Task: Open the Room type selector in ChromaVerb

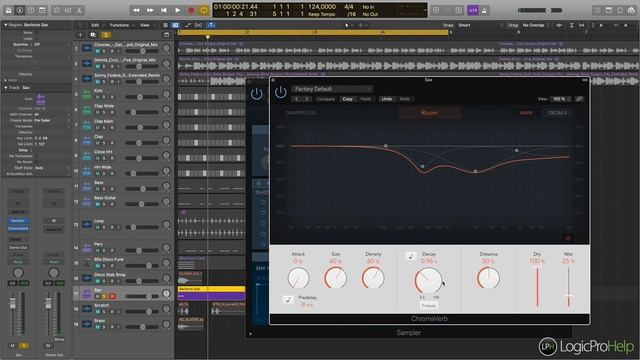Action: pyautogui.click(x=429, y=113)
